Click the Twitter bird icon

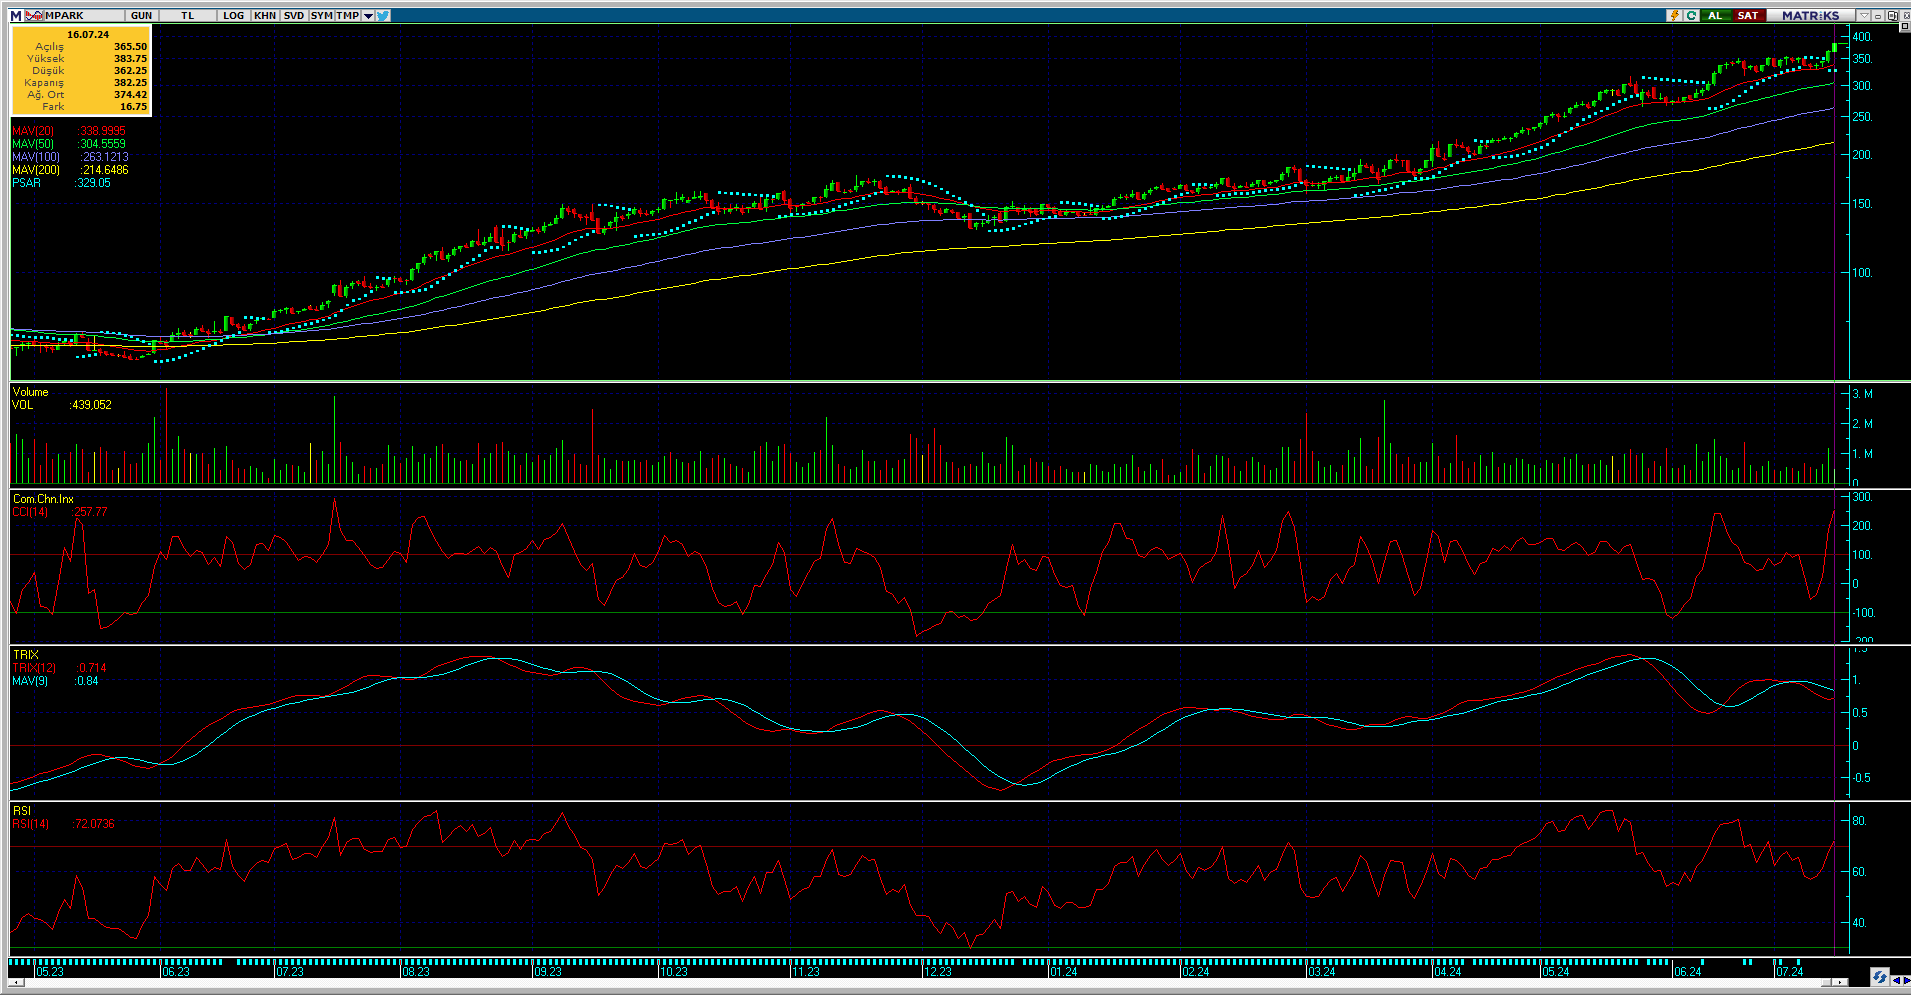point(383,15)
